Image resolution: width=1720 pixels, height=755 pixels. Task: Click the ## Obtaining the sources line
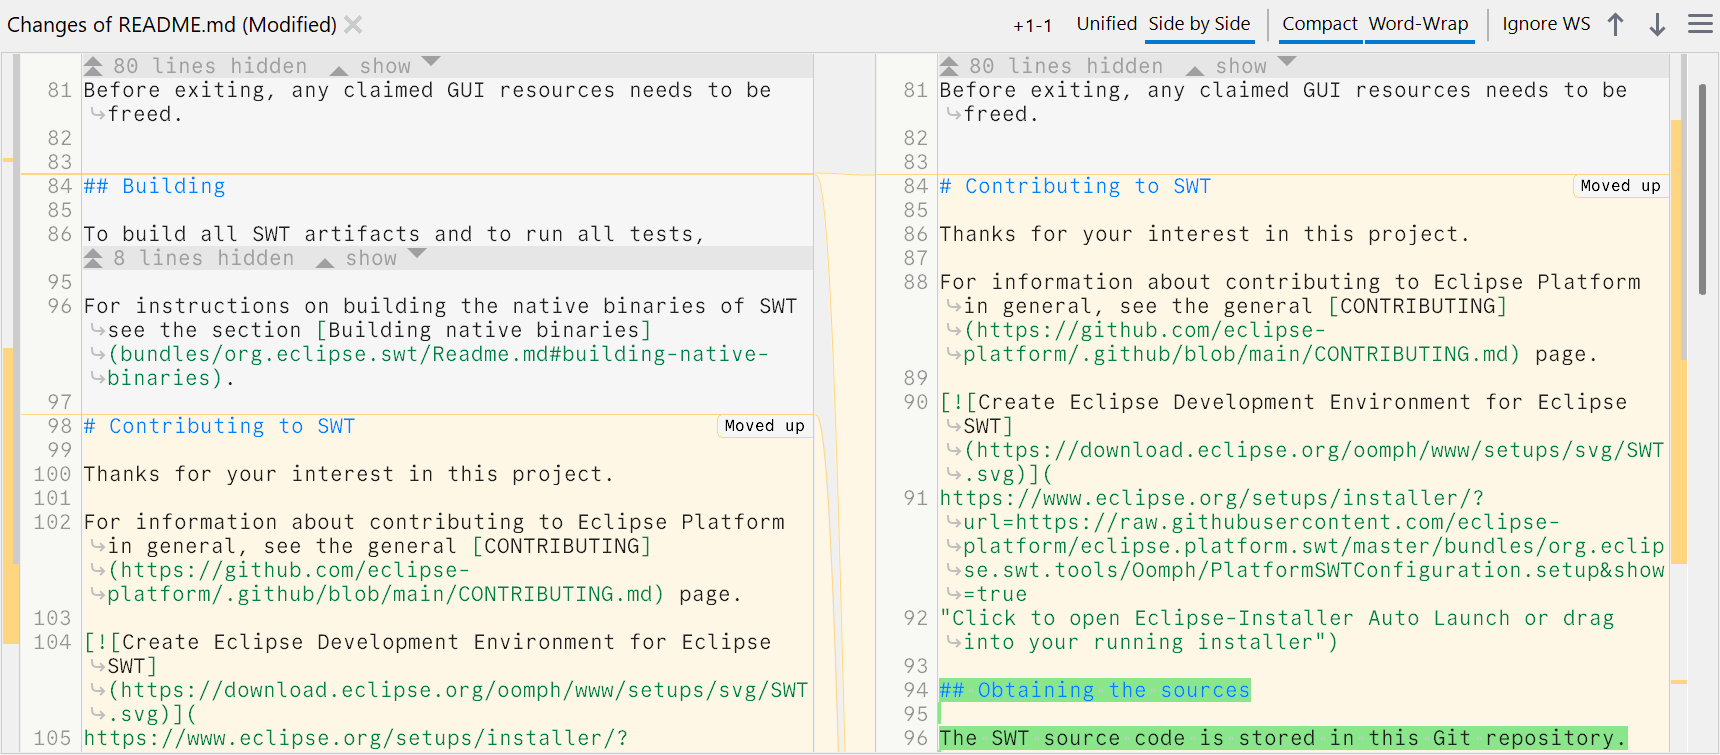1095,690
